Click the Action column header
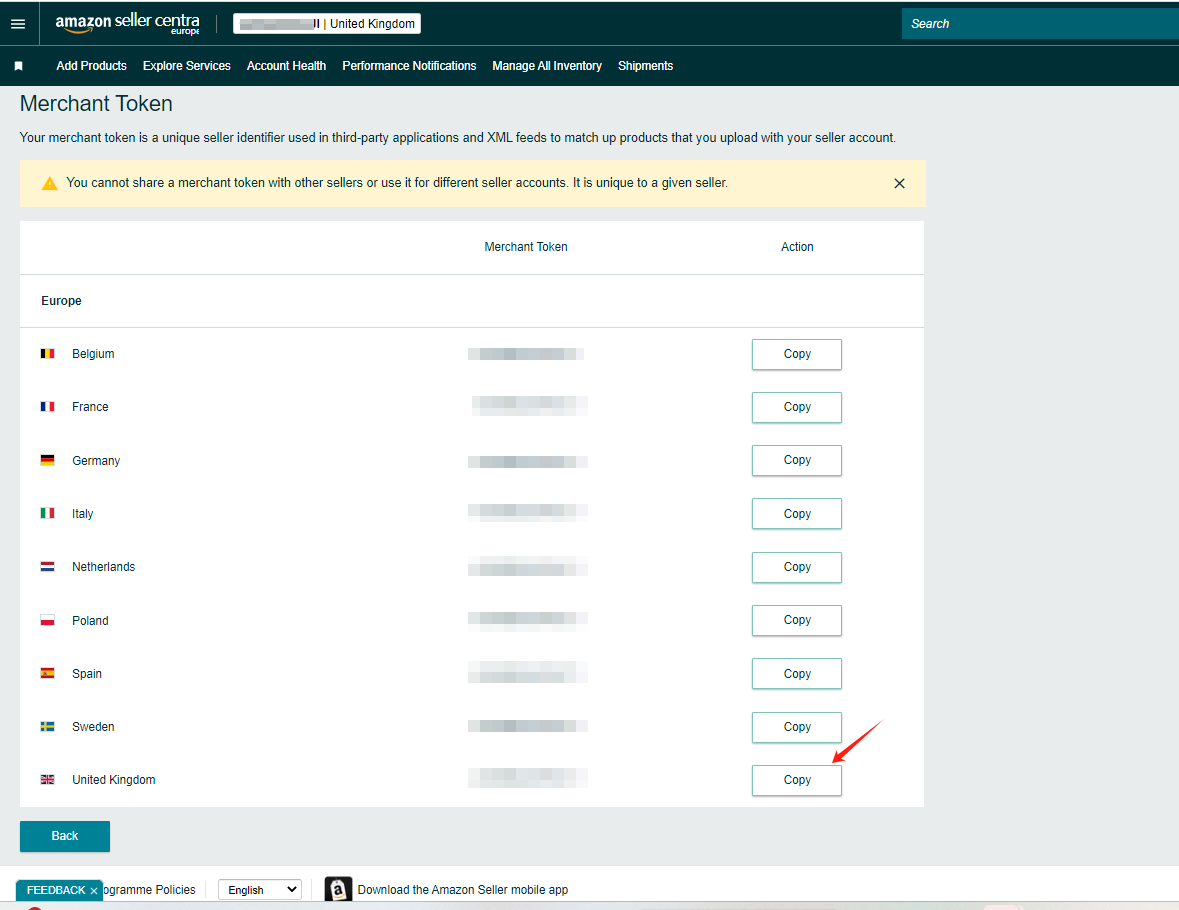 [x=797, y=247]
